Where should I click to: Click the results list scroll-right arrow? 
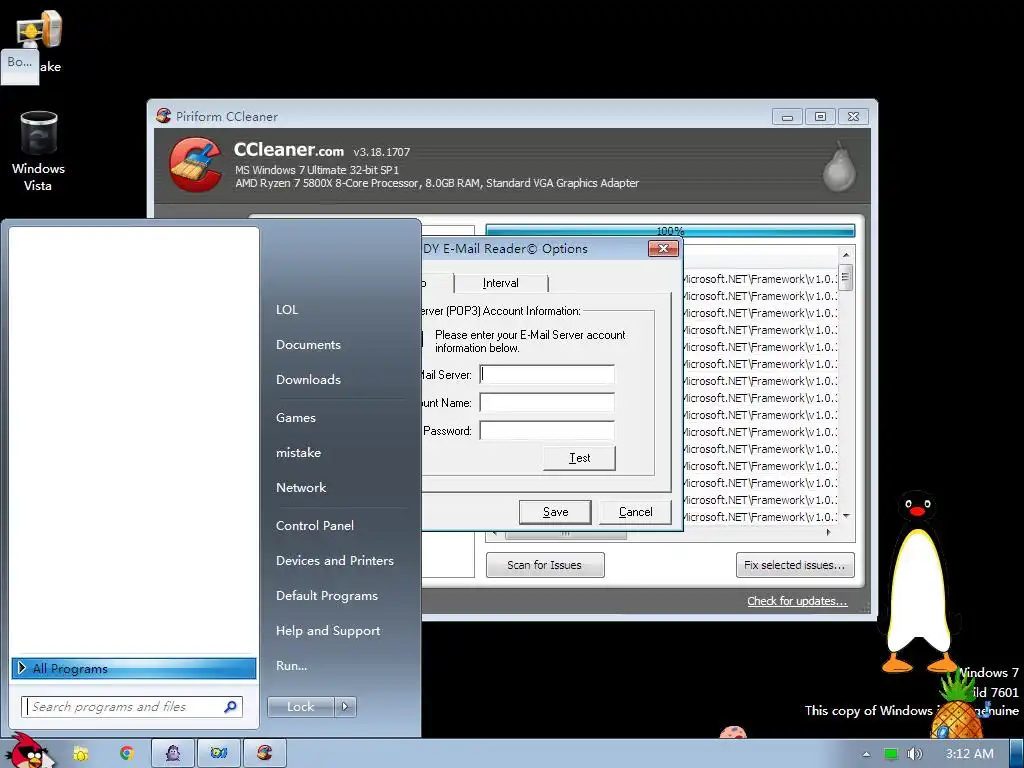click(829, 532)
